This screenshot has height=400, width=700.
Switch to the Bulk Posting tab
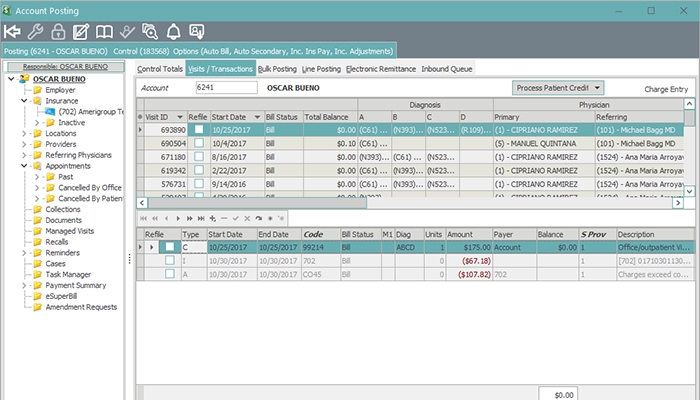(x=279, y=68)
